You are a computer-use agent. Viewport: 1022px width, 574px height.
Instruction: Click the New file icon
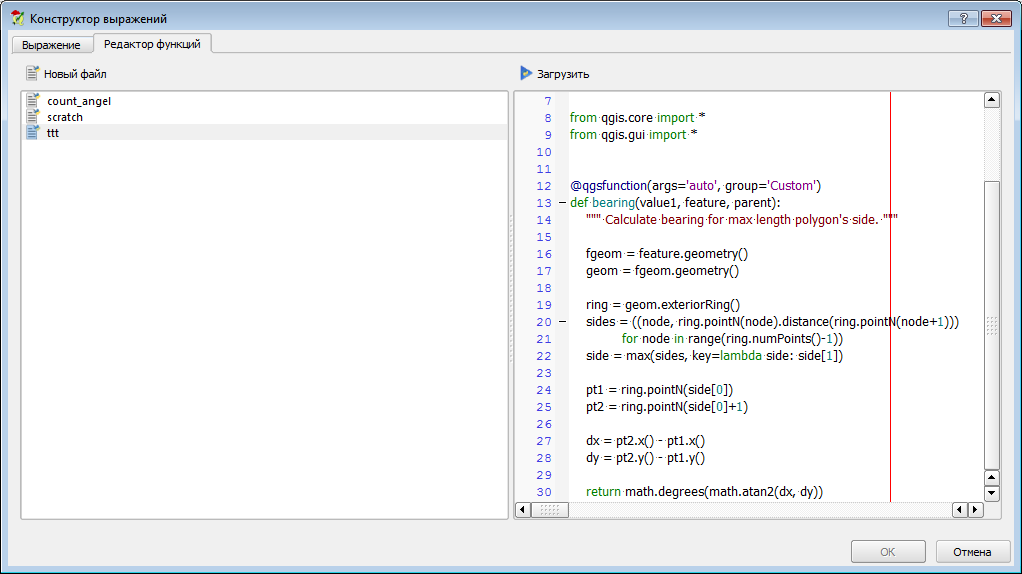click(x=33, y=73)
